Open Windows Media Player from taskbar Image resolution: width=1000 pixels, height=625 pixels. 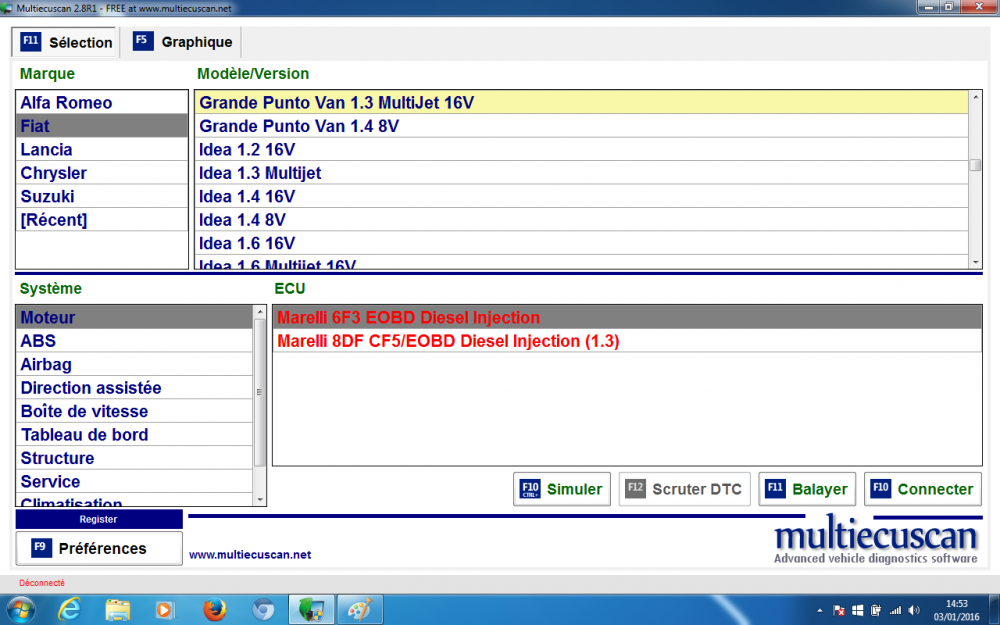tap(165, 610)
